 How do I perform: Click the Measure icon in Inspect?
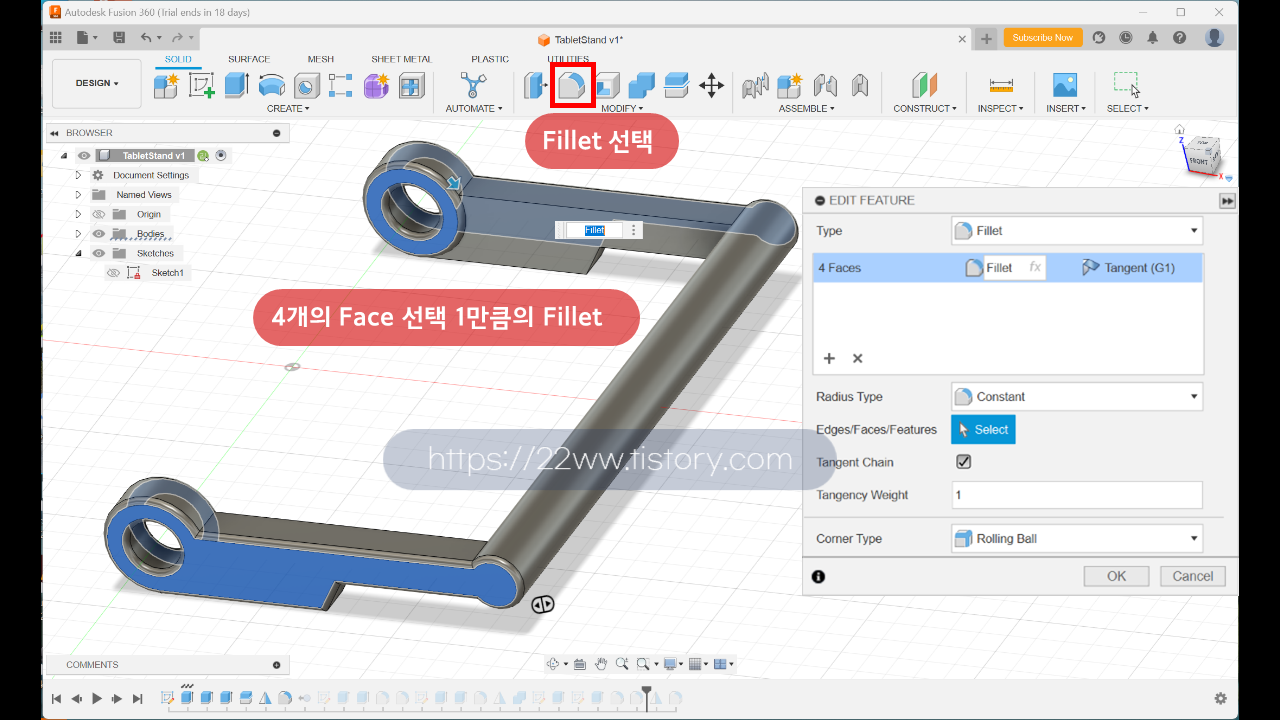pyautogui.click(x=1000, y=85)
